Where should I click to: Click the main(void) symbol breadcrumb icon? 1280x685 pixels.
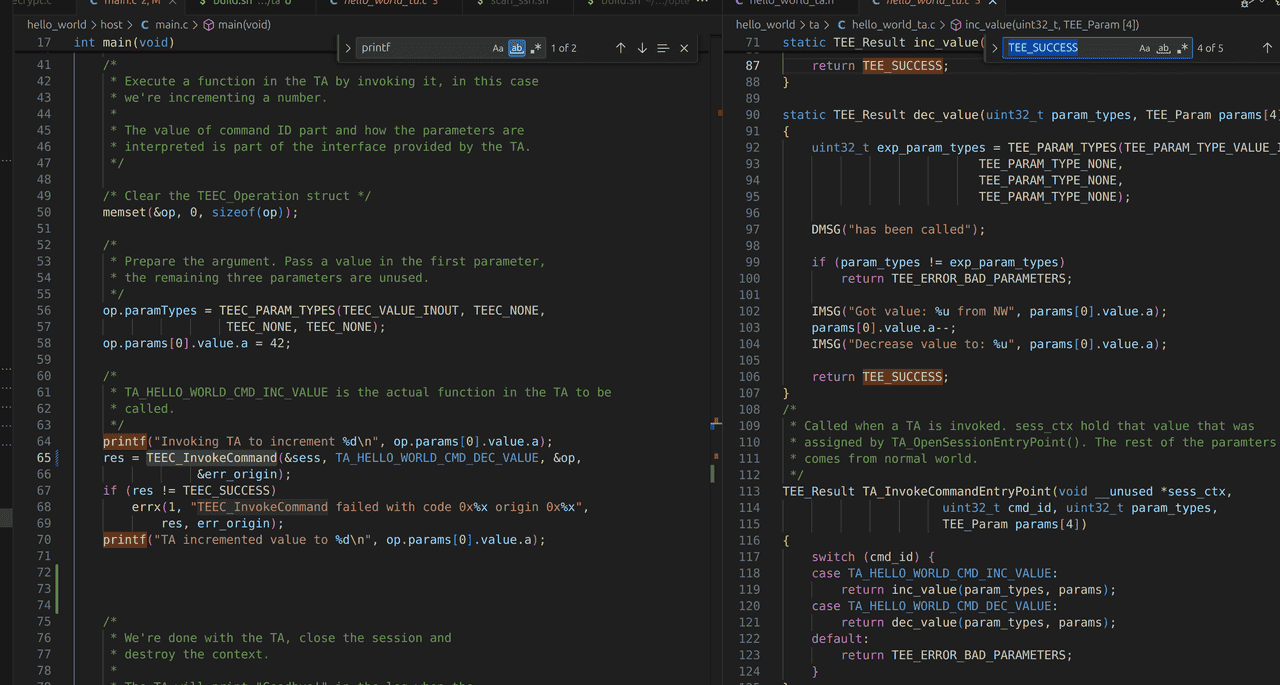(x=208, y=24)
